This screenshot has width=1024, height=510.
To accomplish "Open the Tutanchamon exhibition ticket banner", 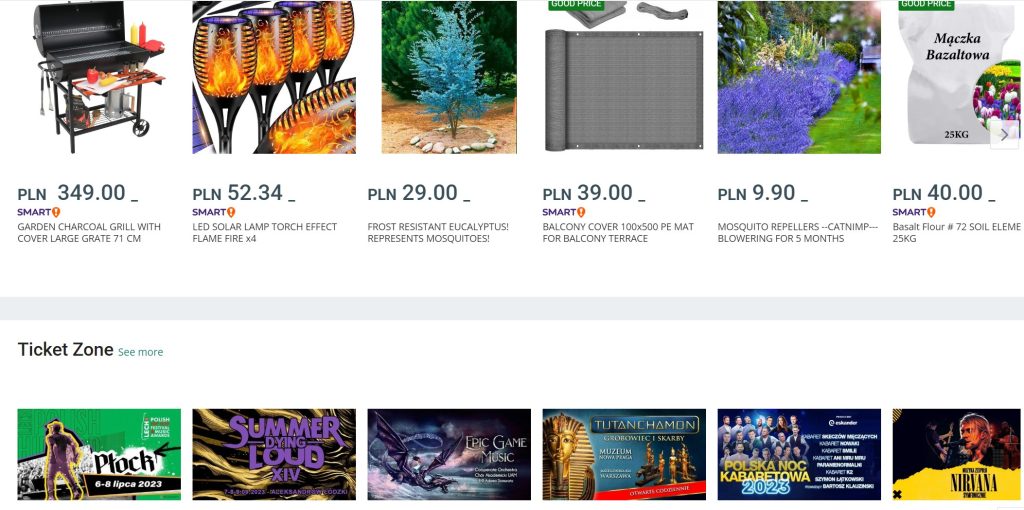I will point(624,454).
